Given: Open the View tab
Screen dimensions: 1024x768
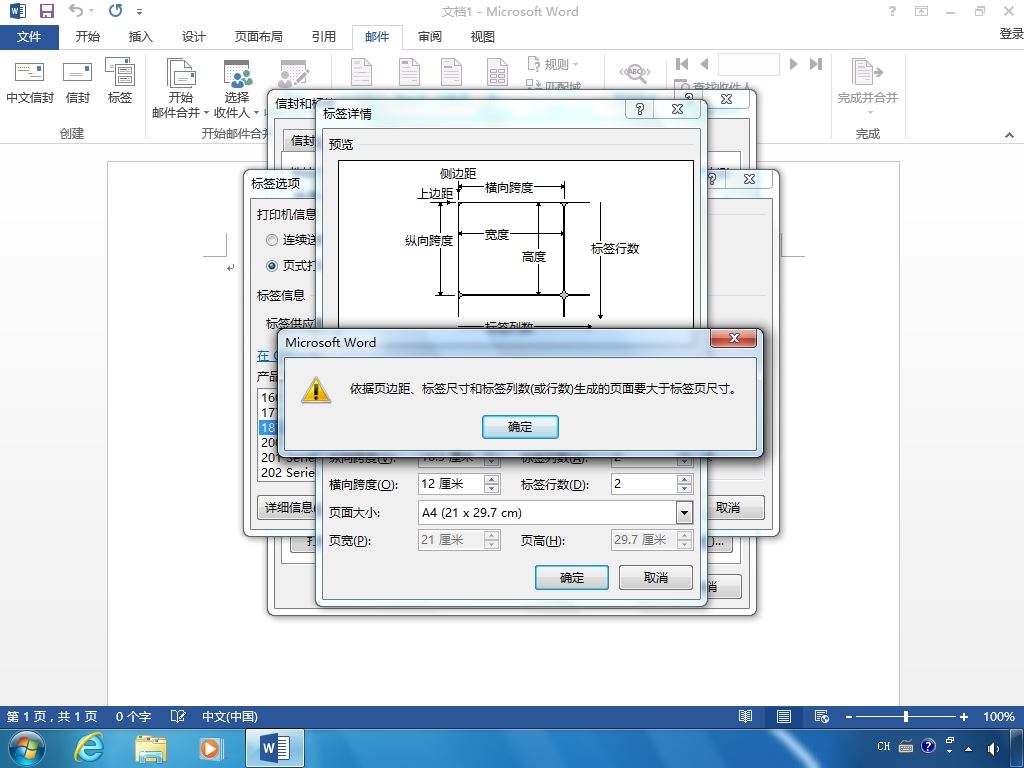Looking at the screenshot, I should (x=483, y=37).
